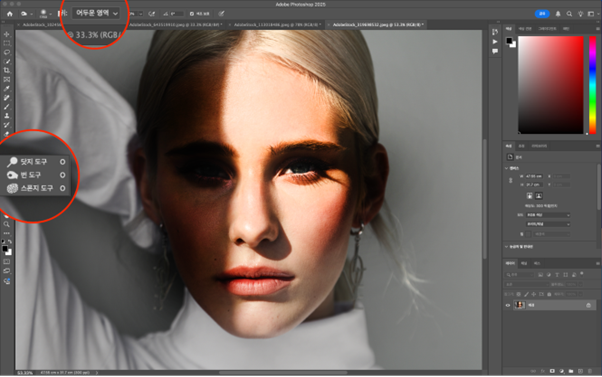The height and width of the screenshot is (377, 602).
Task: Open the bit depth dropdown in Properties
Action: pos(547,224)
